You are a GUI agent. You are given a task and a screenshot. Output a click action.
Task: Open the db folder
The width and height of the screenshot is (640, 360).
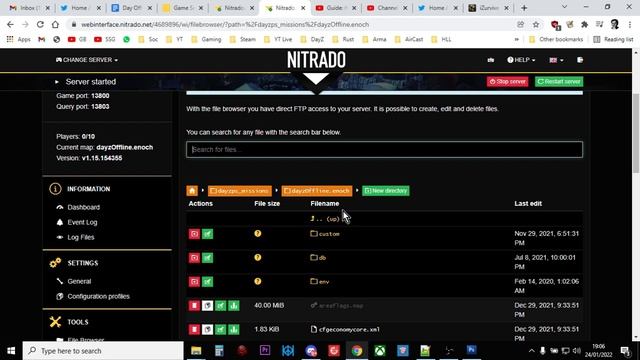(318, 258)
